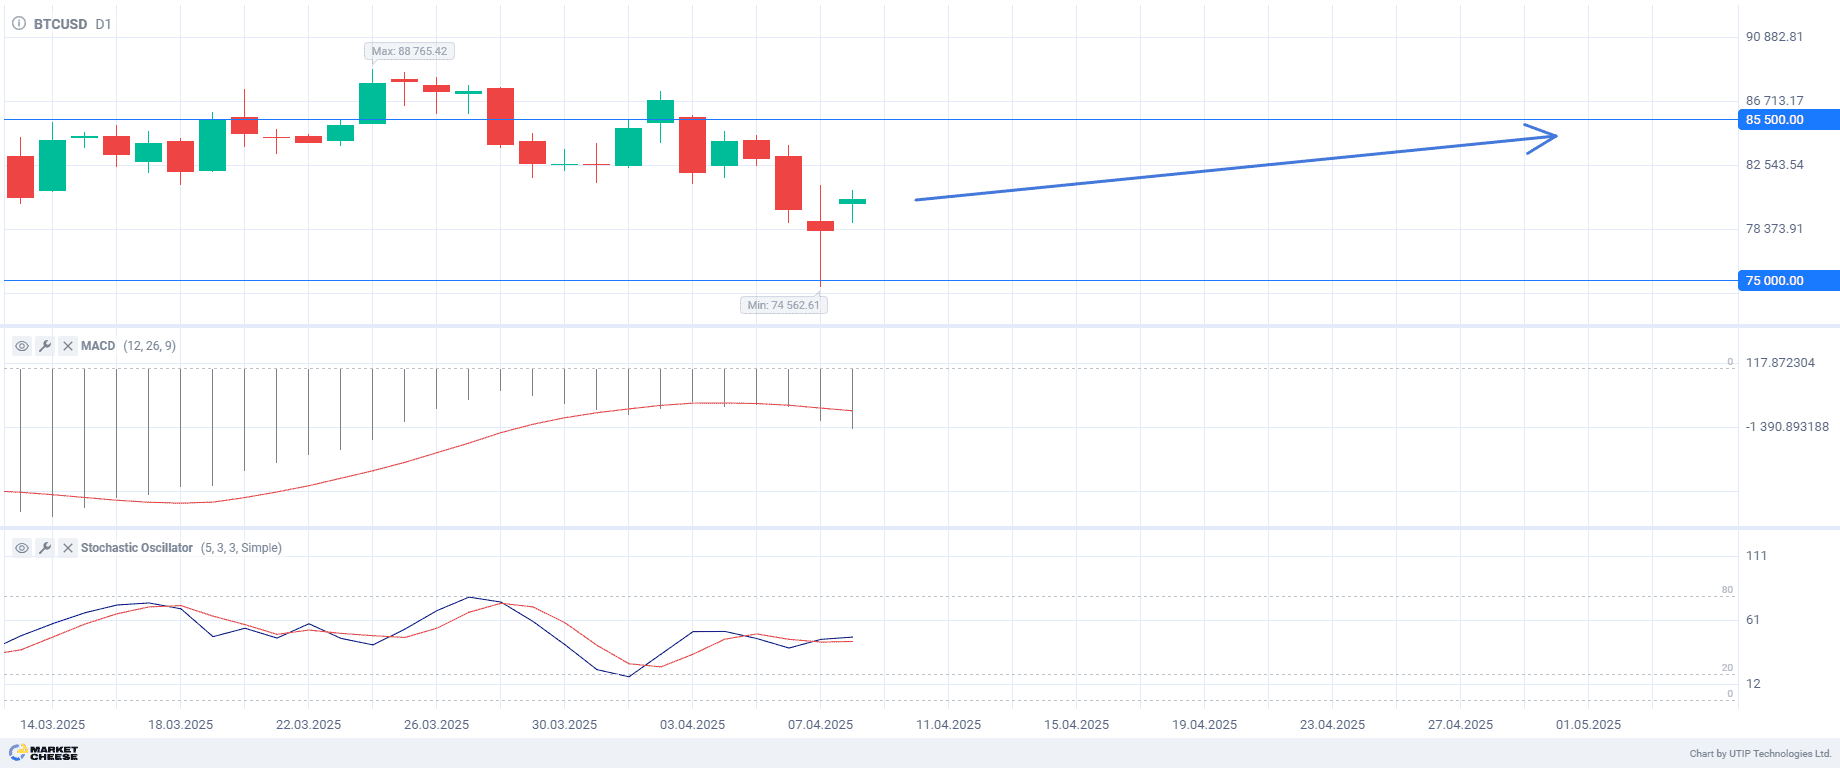Screen dimensions: 1840x768
Task: Click the MACD parameters (12, 26, 9)
Action: click(x=149, y=346)
